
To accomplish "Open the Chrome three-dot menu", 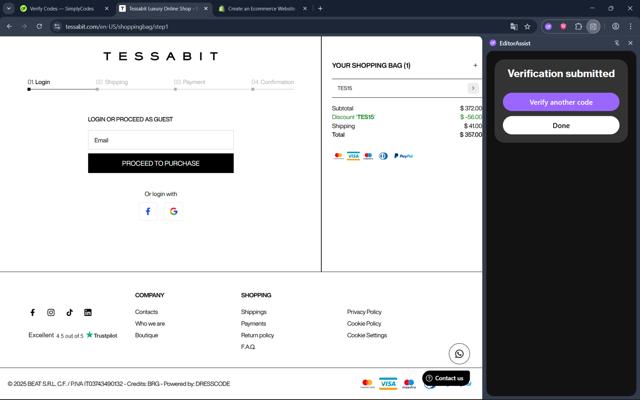I will point(630,27).
